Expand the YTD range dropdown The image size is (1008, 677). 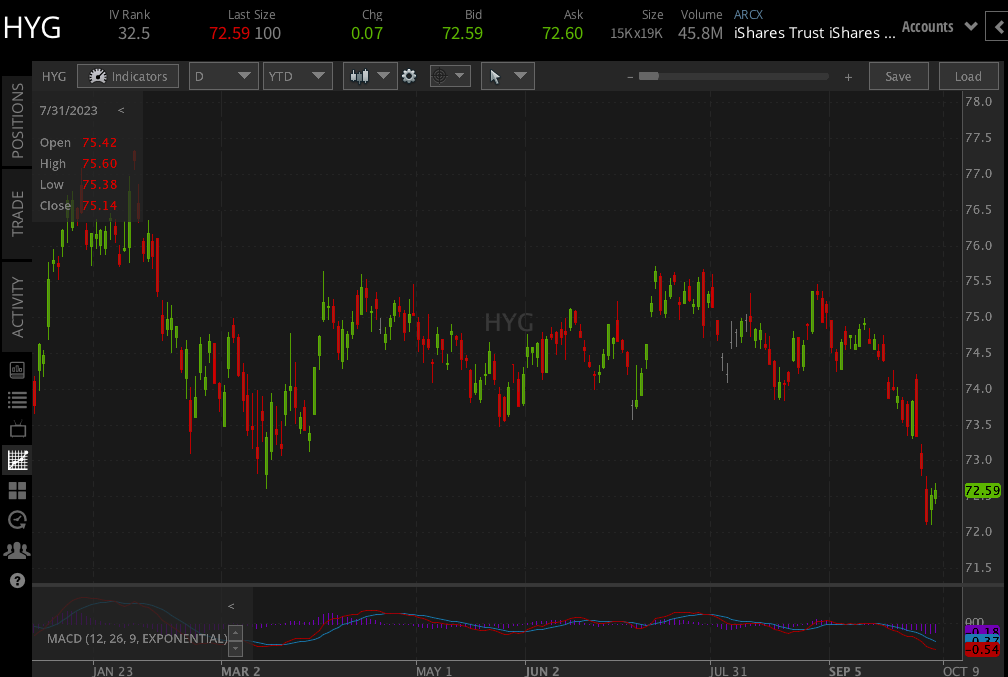pos(297,76)
